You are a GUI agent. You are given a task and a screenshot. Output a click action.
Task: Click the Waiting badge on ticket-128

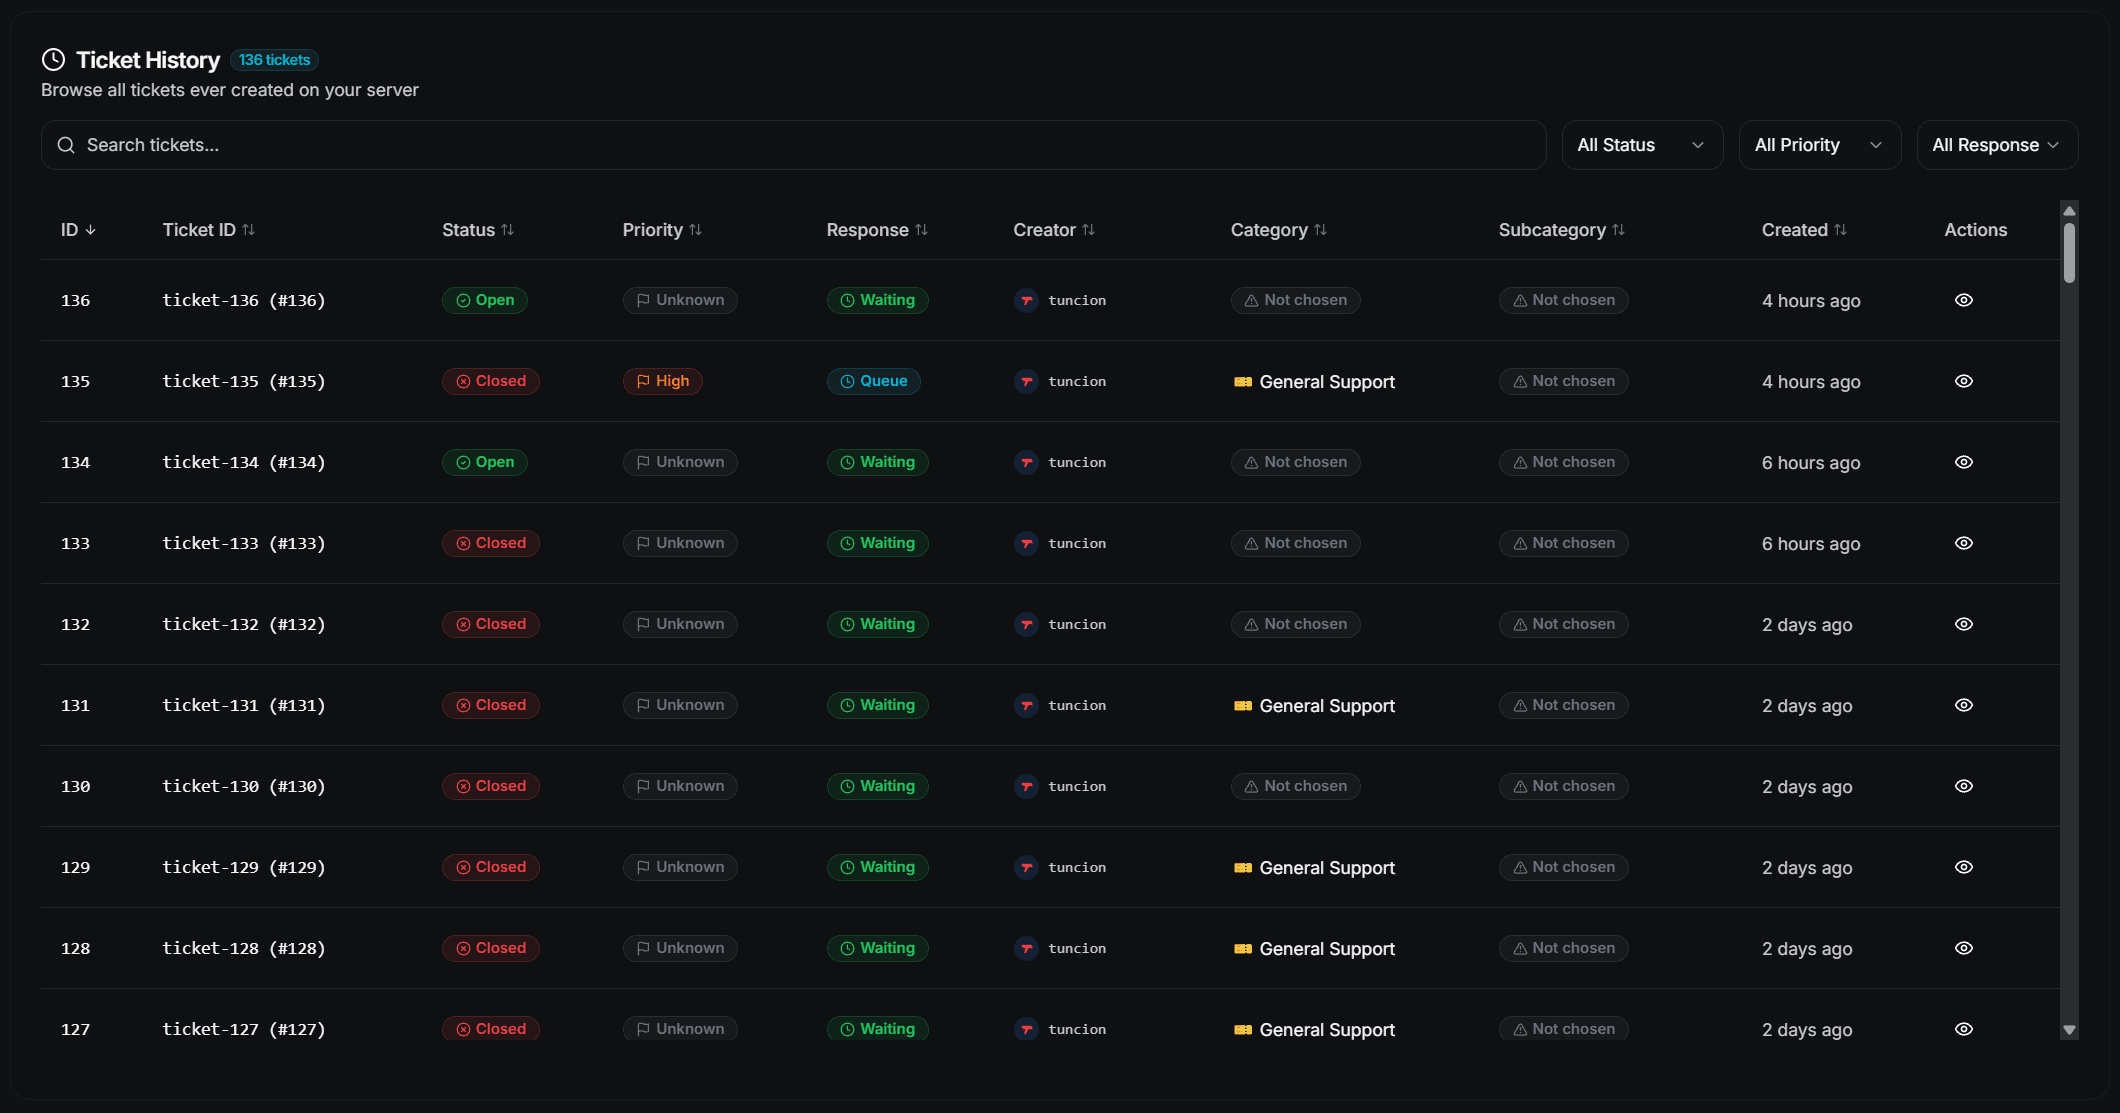pos(877,948)
